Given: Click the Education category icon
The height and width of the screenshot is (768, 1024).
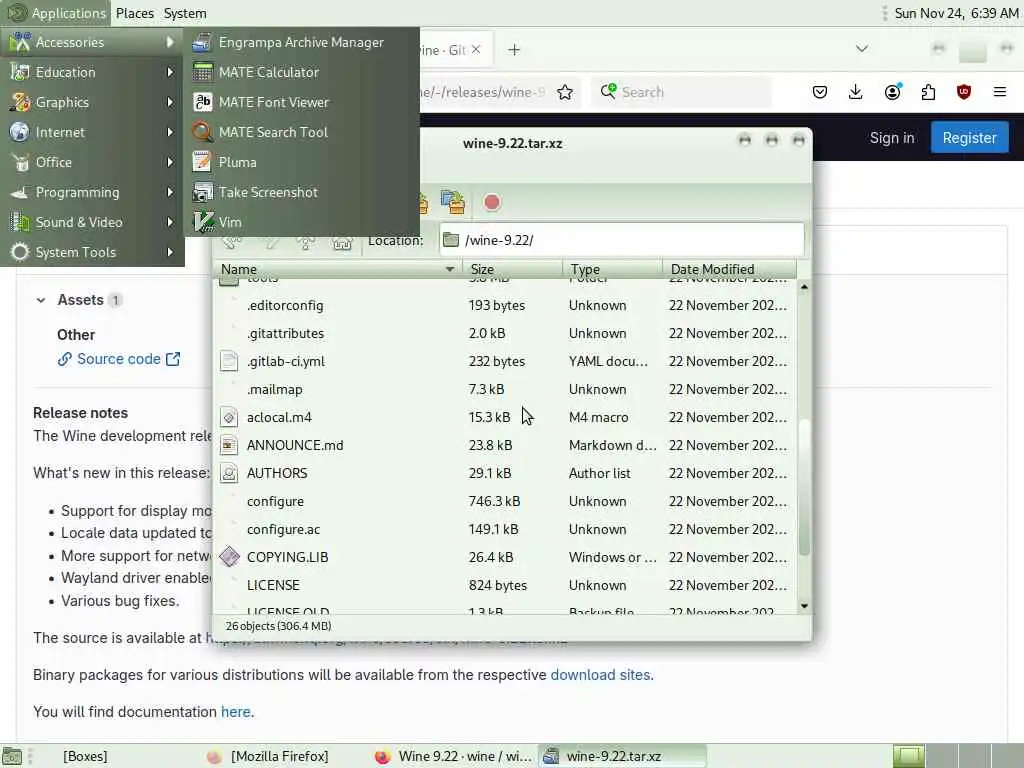Looking at the screenshot, I should pos(20,72).
